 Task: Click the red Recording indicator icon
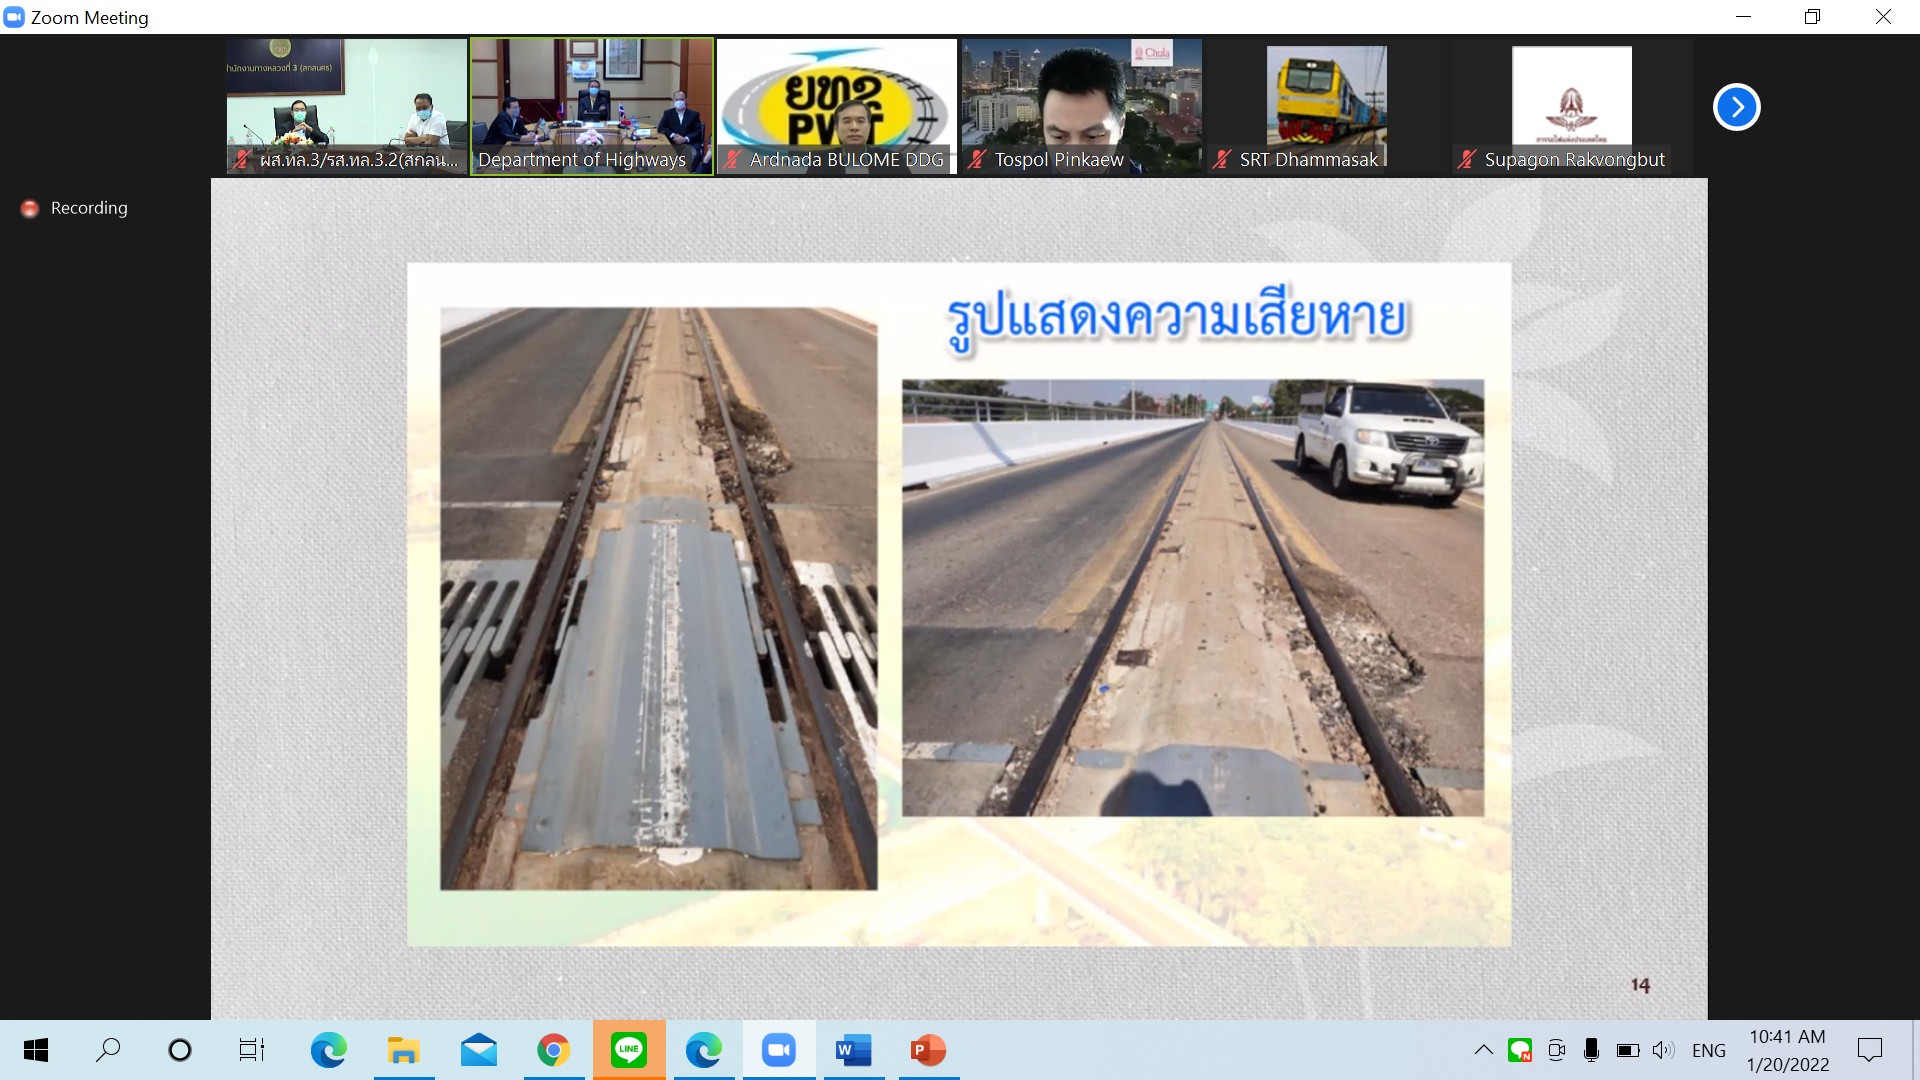coord(30,208)
